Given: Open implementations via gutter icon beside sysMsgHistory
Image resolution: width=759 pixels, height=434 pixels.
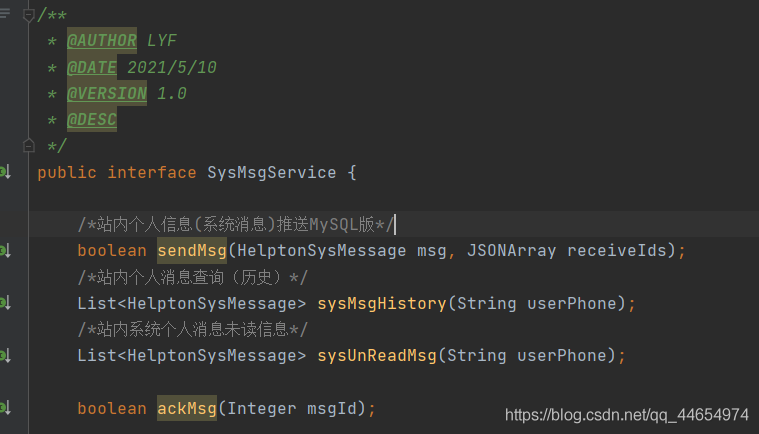Looking at the screenshot, I should [x=5, y=302].
